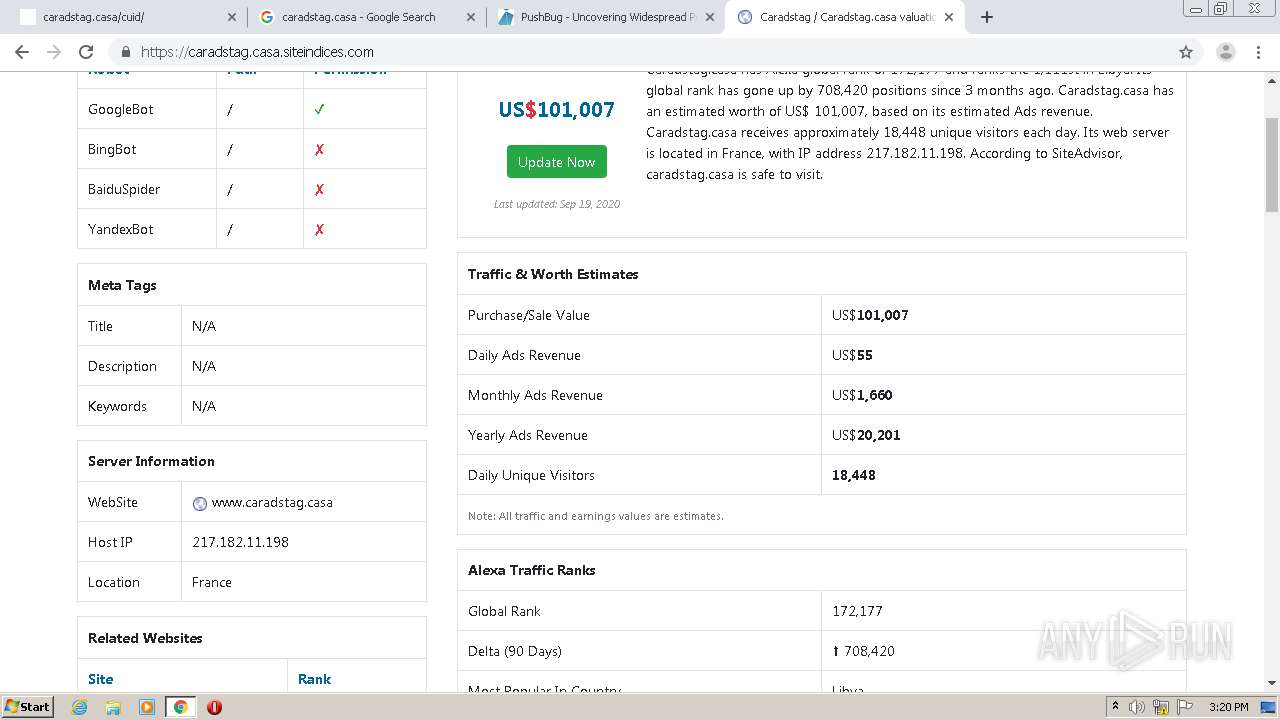Show hidden system tray icons
This screenshot has height=720, width=1280.
click(x=1116, y=707)
